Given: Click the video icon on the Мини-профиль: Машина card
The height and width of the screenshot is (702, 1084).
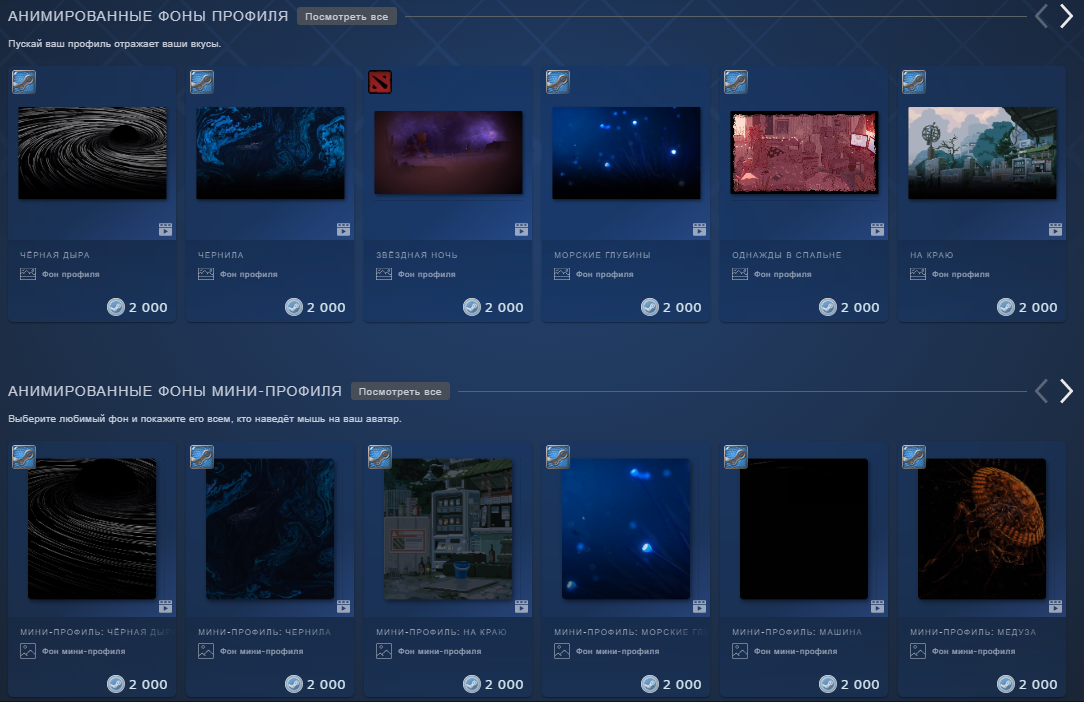Looking at the screenshot, I should pyautogui.click(x=877, y=607).
